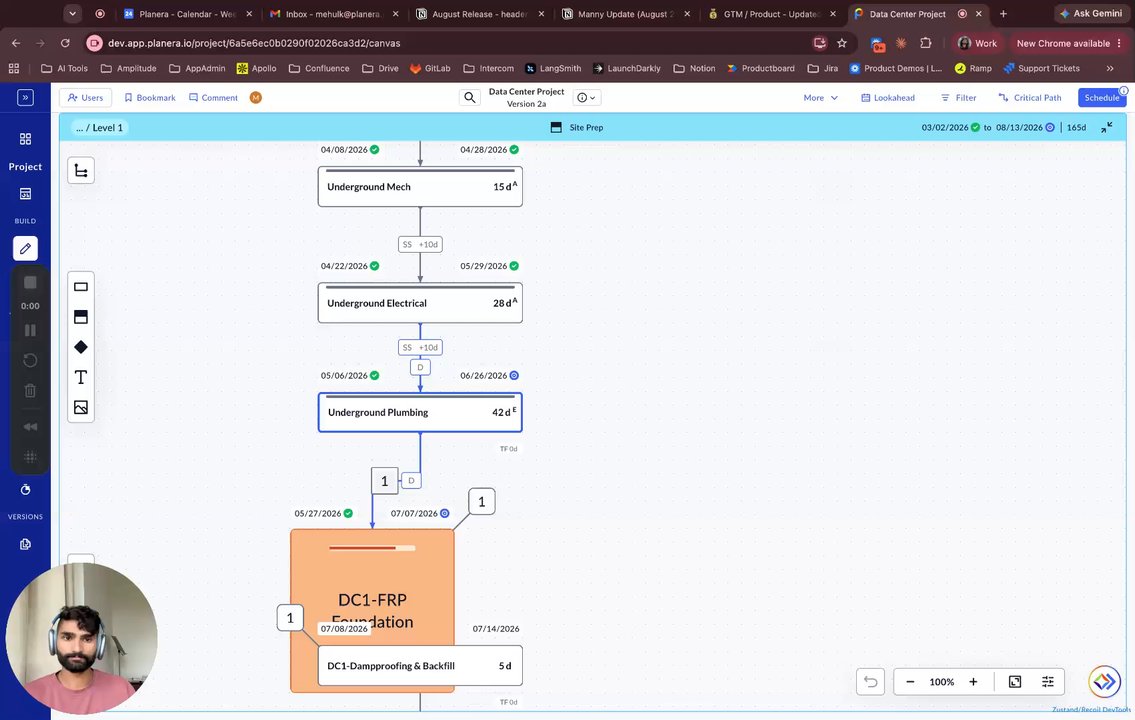Click the DC1-FRP Foundation progress bar
This screenshot has width=1135, height=720.
(372, 548)
